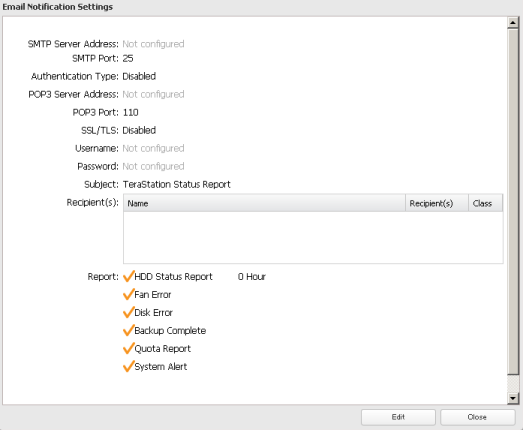
Task: Click the Fan Error checkmark icon
Action: pyautogui.click(x=128, y=294)
